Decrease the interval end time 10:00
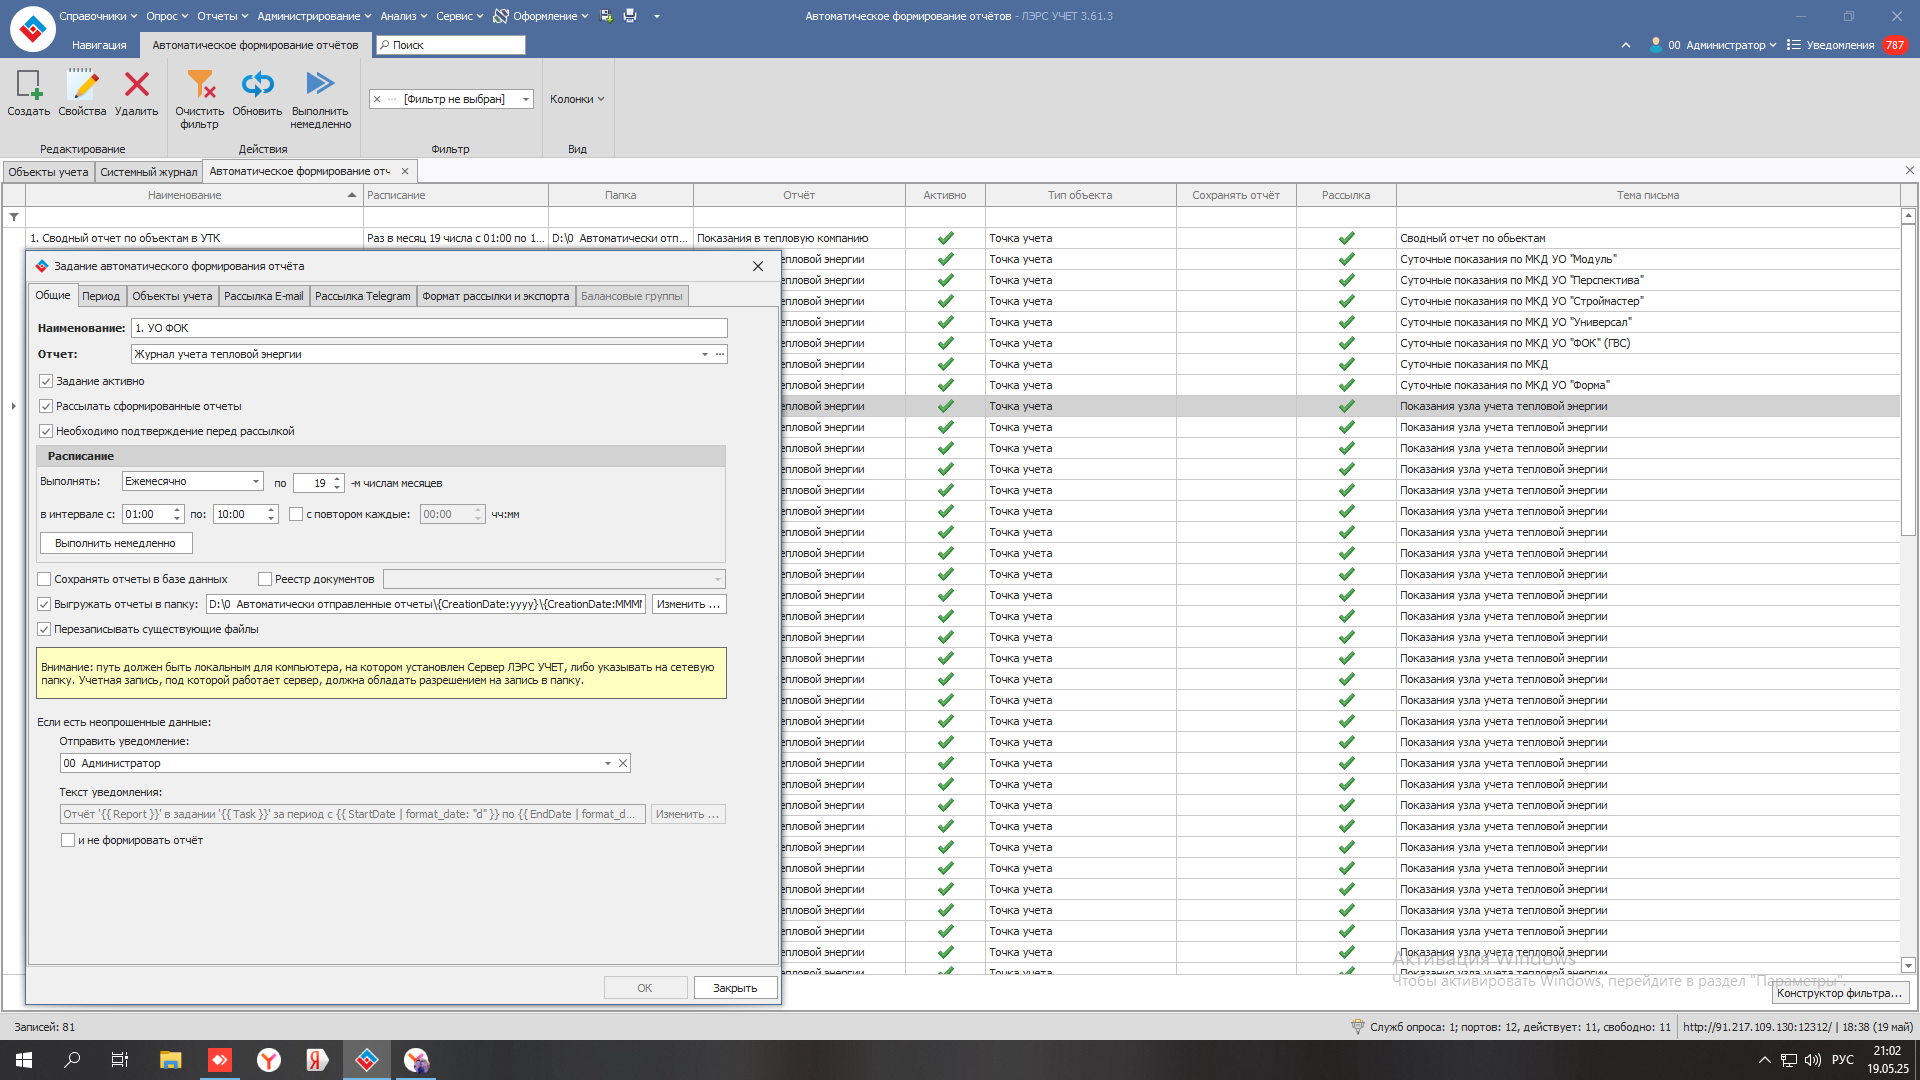The width and height of the screenshot is (1920, 1080). (x=271, y=519)
